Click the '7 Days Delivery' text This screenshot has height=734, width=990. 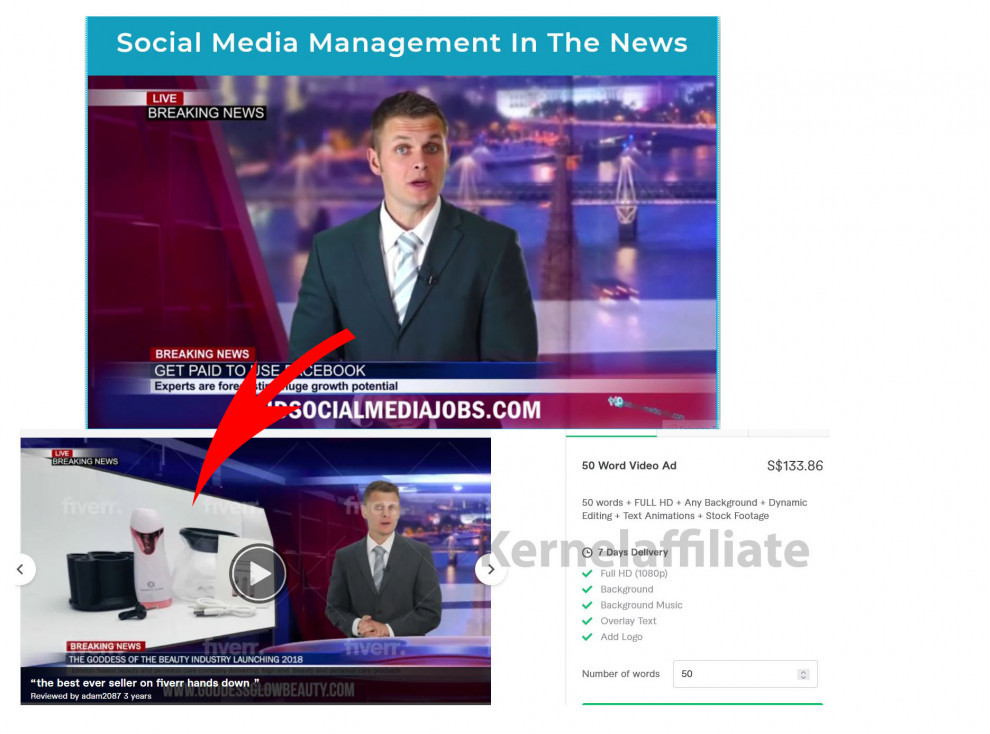pyautogui.click(x=633, y=552)
